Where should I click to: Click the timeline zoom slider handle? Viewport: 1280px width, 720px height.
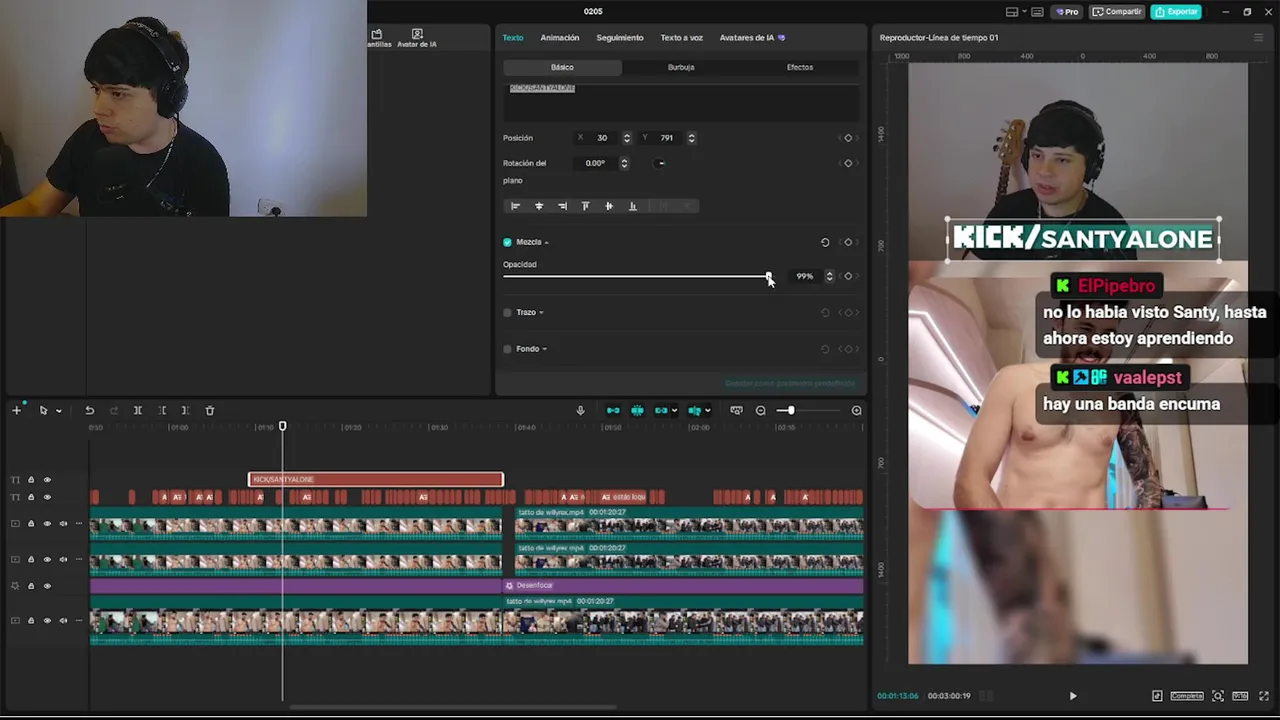click(x=790, y=410)
